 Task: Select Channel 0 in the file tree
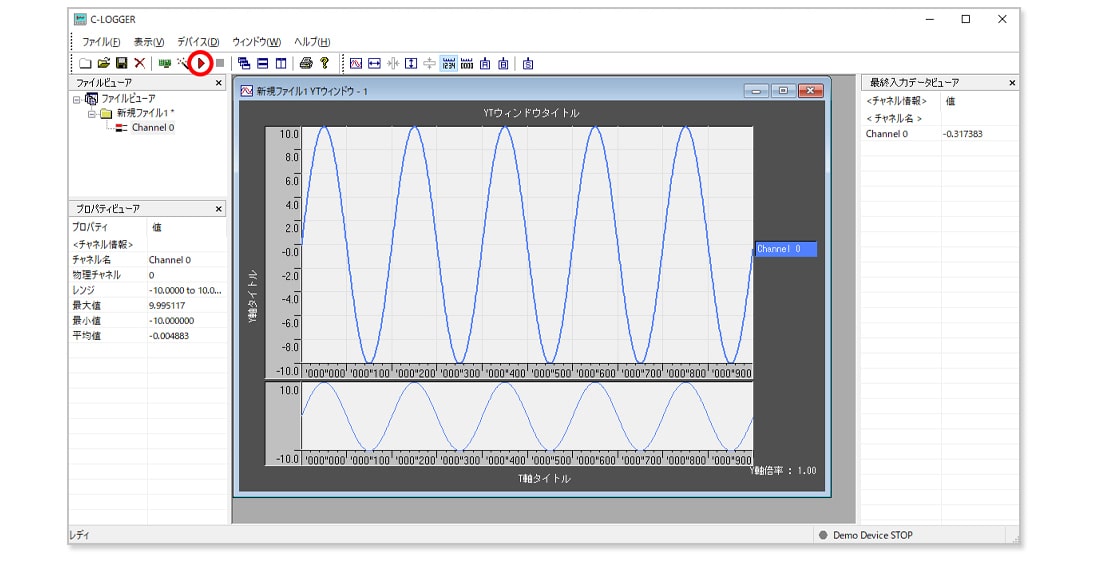point(152,128)
